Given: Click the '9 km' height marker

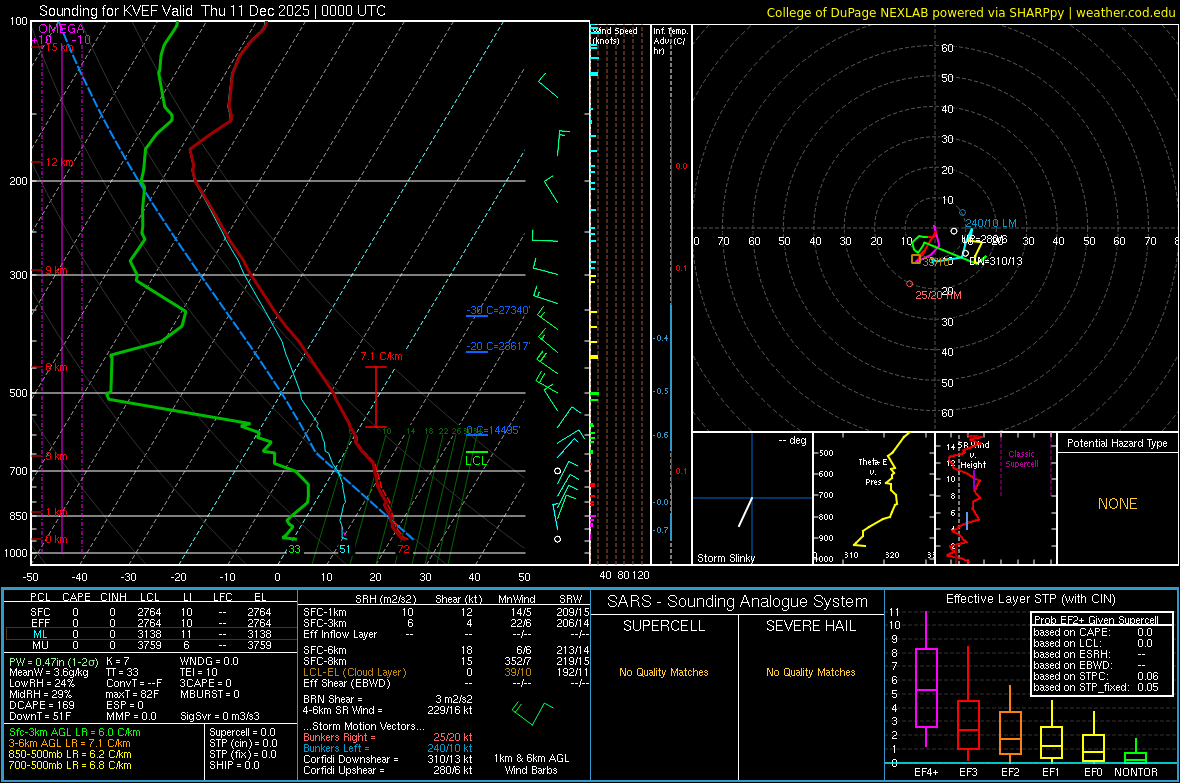Looking at the screenshot, I should (x=56, y=270).
